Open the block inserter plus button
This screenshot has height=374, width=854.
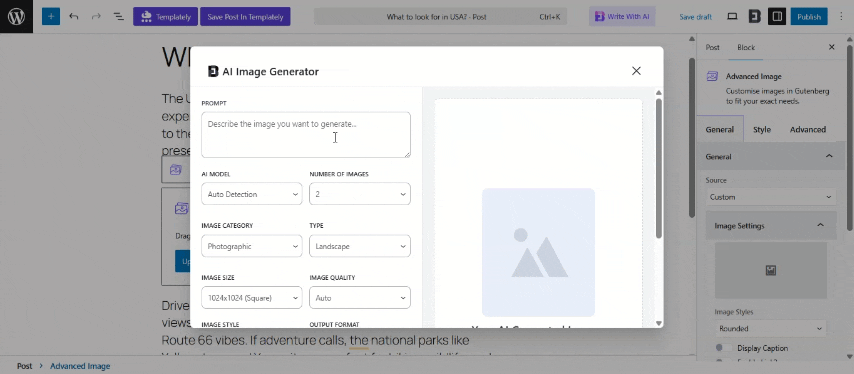click(51, 16)
